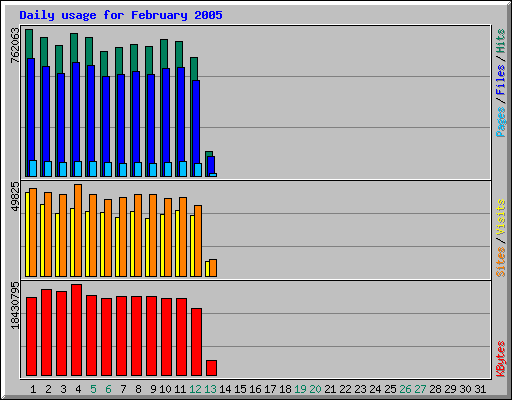Click the 'Visits' legend label

tap(500, 218)
